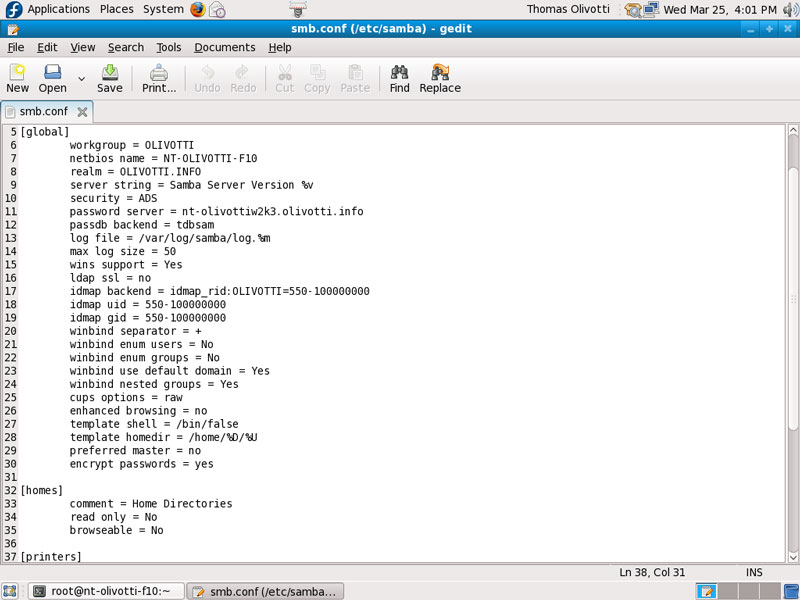Click the line 'passdb backend = tdbsam'
The height and width of the screenshot is (600, 800).
click(x=142, y=224)
